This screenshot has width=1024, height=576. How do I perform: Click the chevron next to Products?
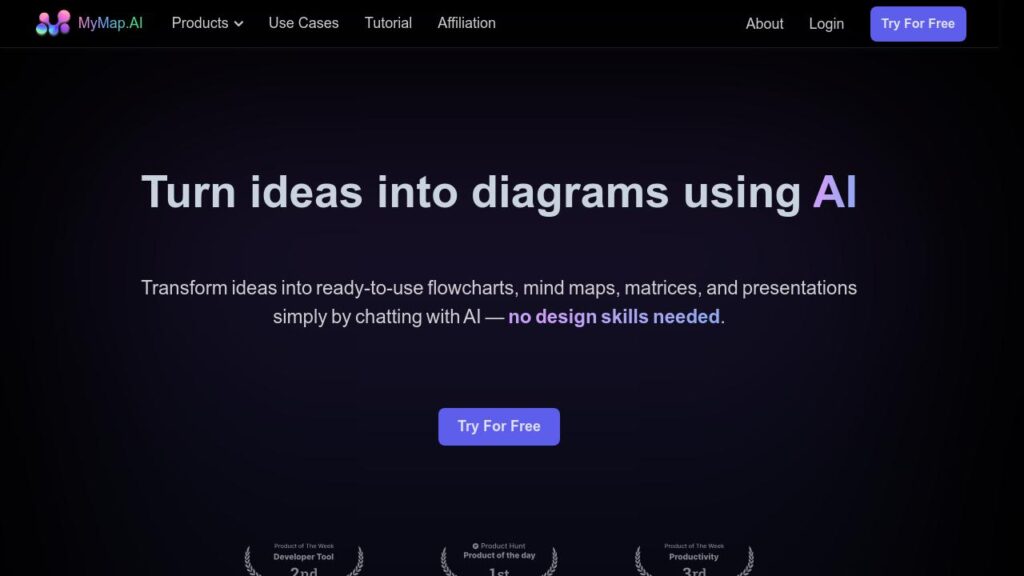coord(237,23)
